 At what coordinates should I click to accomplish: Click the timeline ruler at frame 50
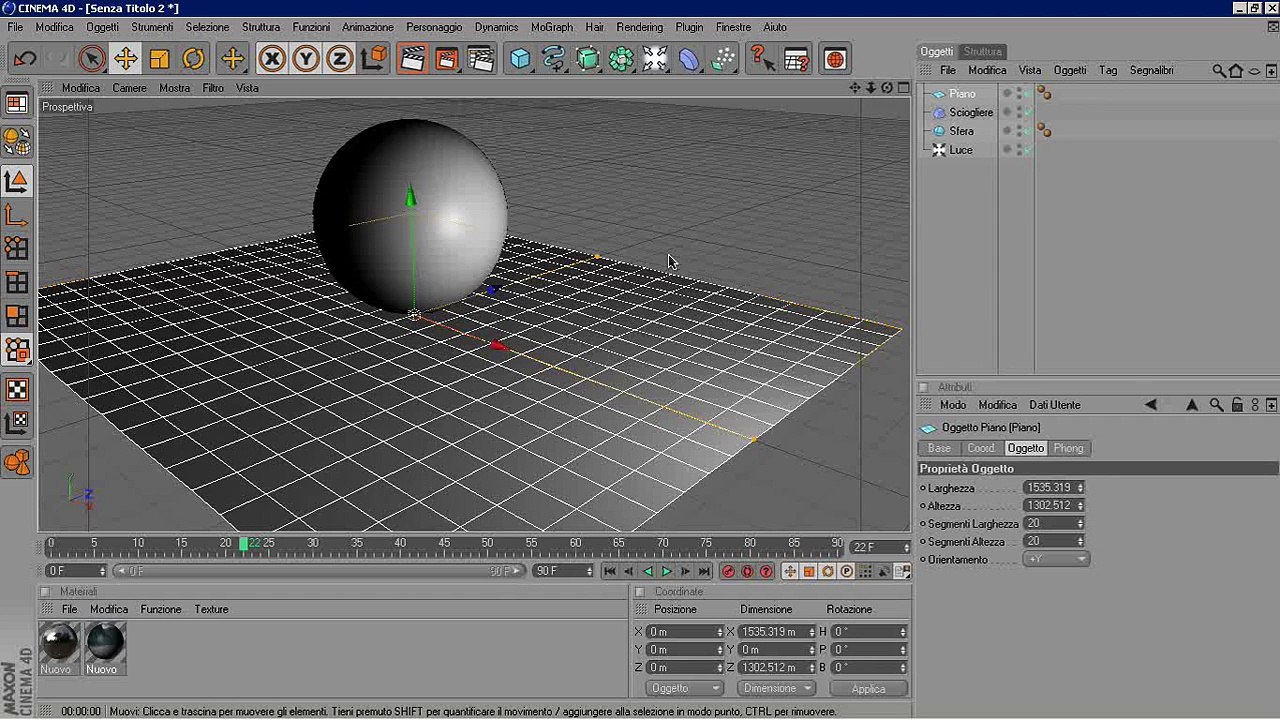(x=487, y=544)
